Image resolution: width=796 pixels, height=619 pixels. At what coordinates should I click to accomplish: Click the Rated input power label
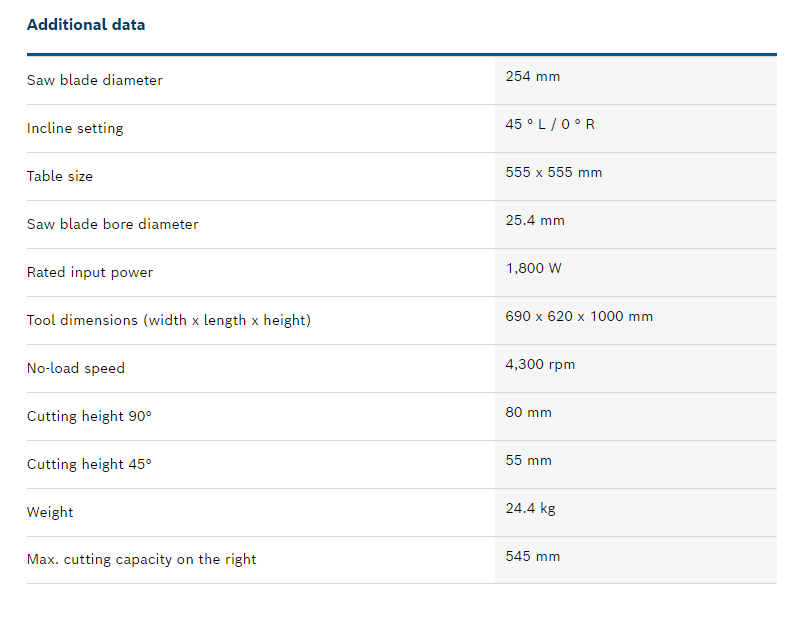pos(90,272)
